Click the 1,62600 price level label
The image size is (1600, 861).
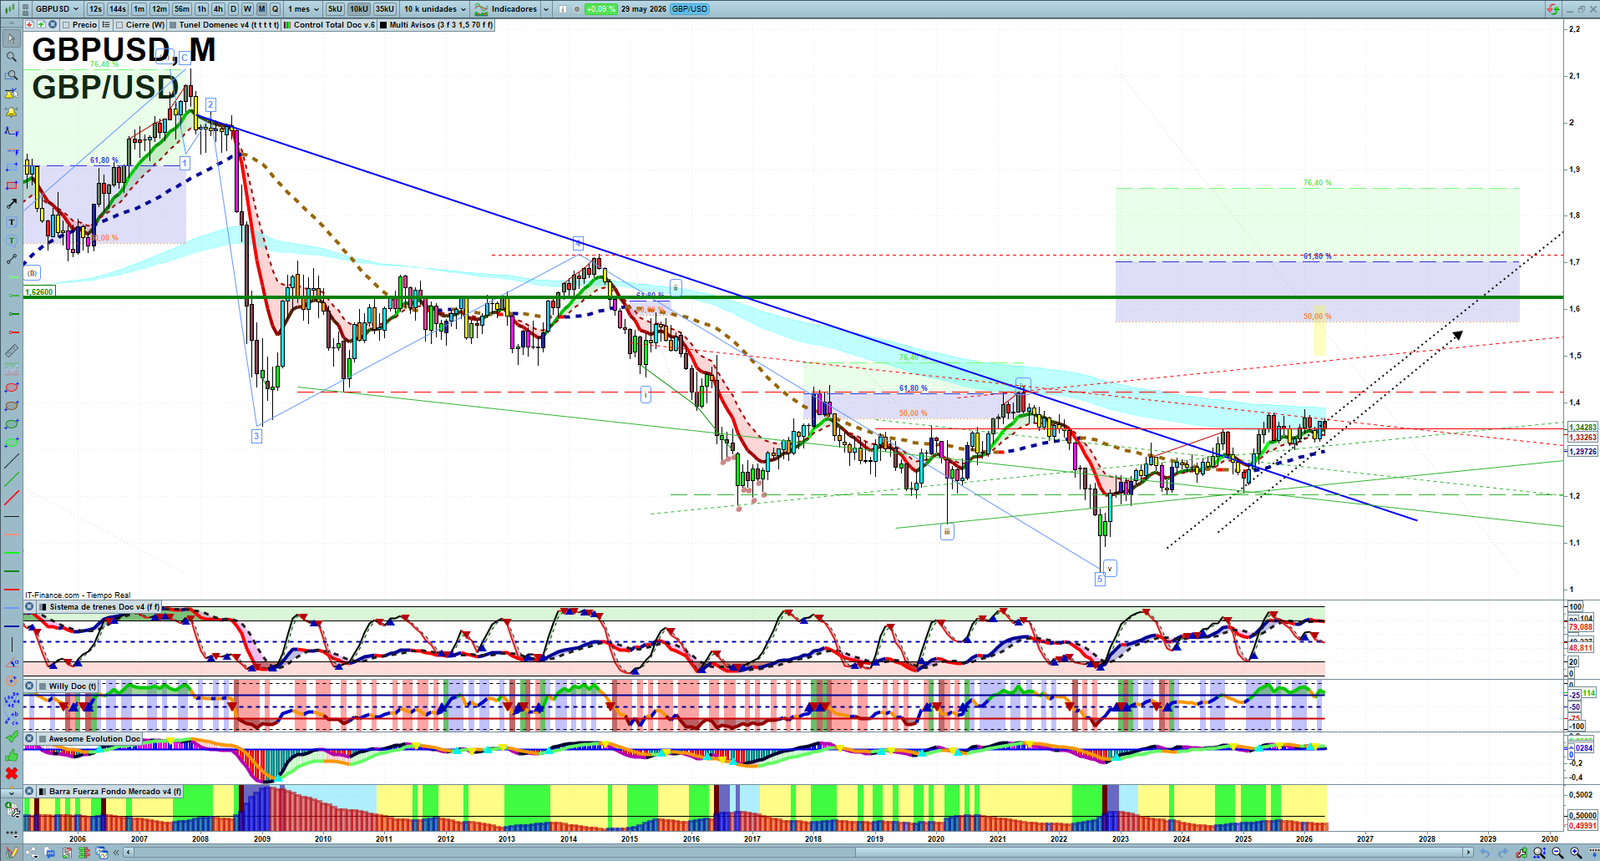click(x=40, y=292)
